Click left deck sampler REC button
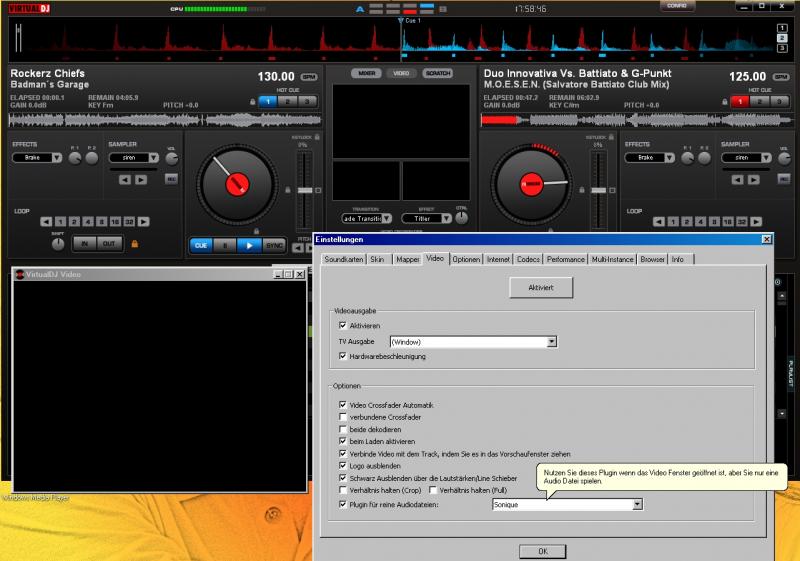The height and width of the screenshot is (561, 800). click(x=171, y=179)
